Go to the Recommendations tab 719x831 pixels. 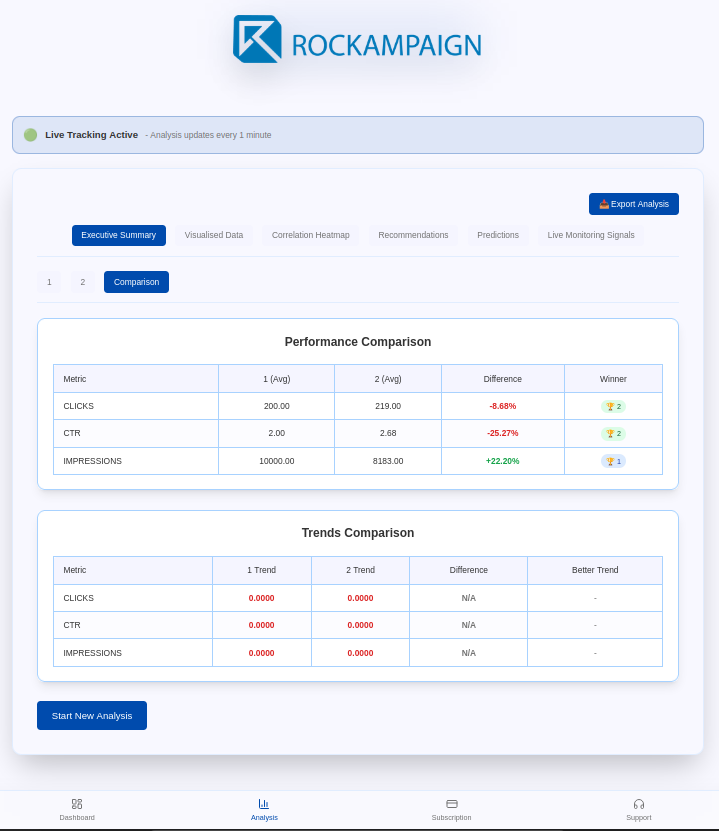(413, 235)
